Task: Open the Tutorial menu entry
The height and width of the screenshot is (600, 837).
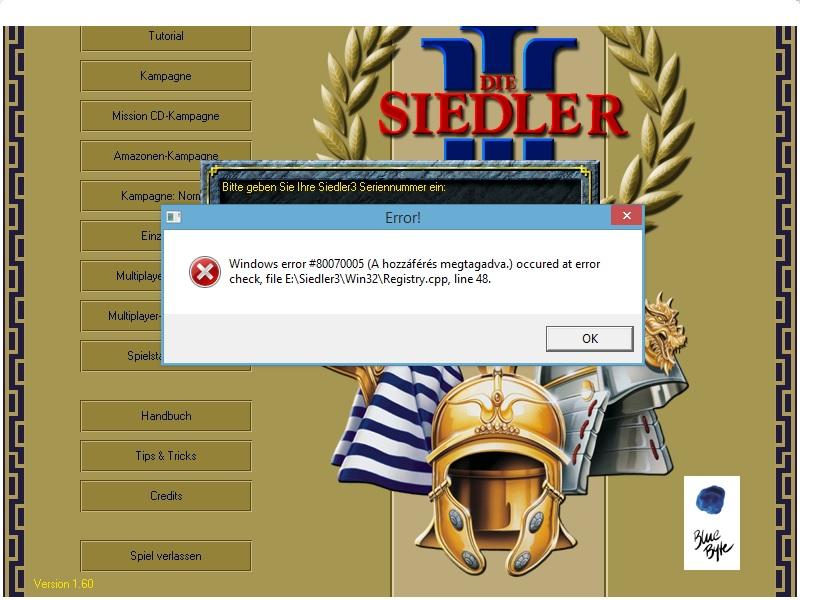Action: (165, 37)
